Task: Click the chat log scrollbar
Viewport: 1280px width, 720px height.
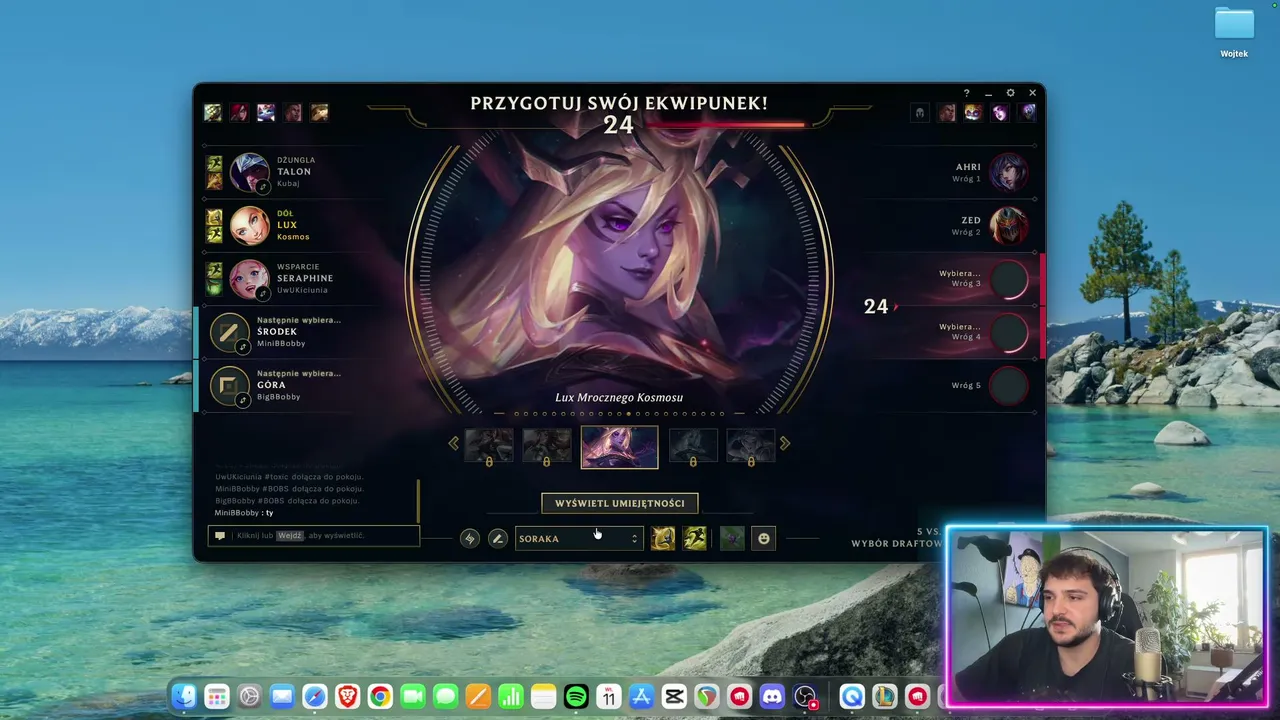Action: (x=418, y=500)
